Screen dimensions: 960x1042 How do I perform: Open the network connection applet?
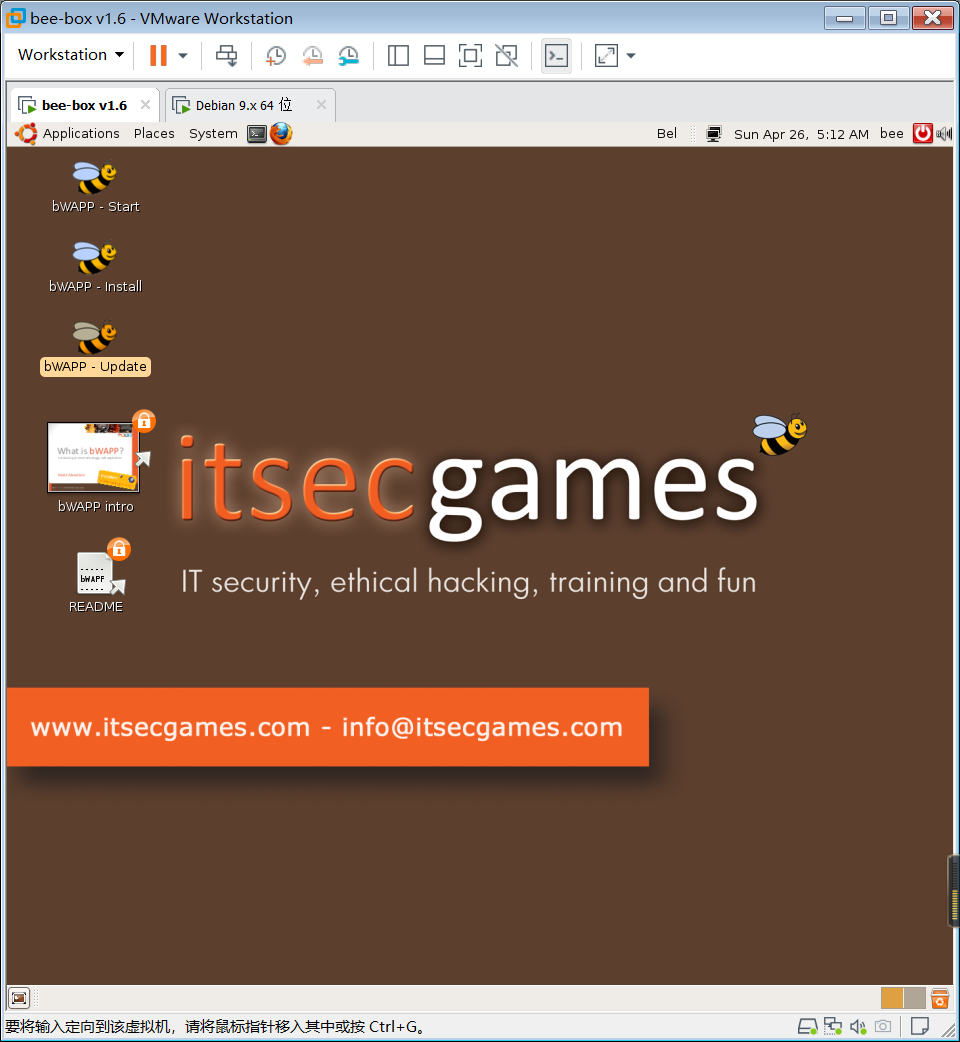coord(714,134)
